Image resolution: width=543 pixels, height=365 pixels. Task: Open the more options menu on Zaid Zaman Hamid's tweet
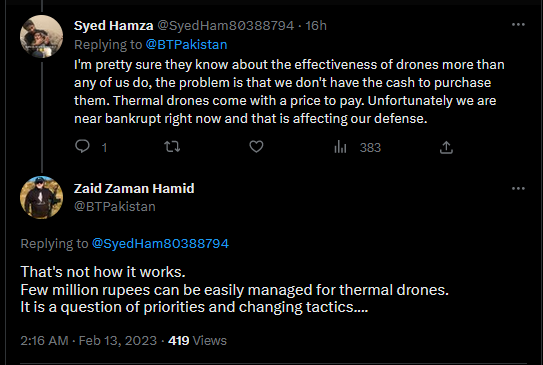518,188
